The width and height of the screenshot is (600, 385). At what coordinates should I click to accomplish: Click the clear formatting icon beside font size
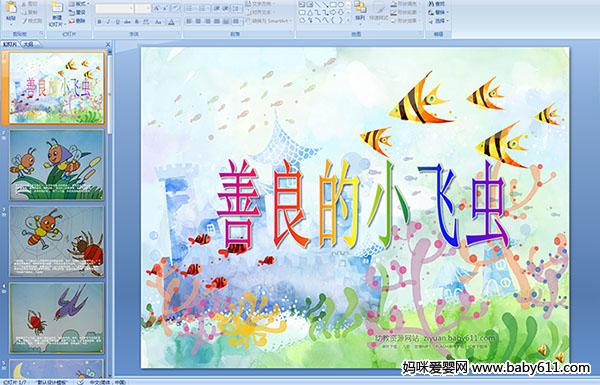point(175,8)
